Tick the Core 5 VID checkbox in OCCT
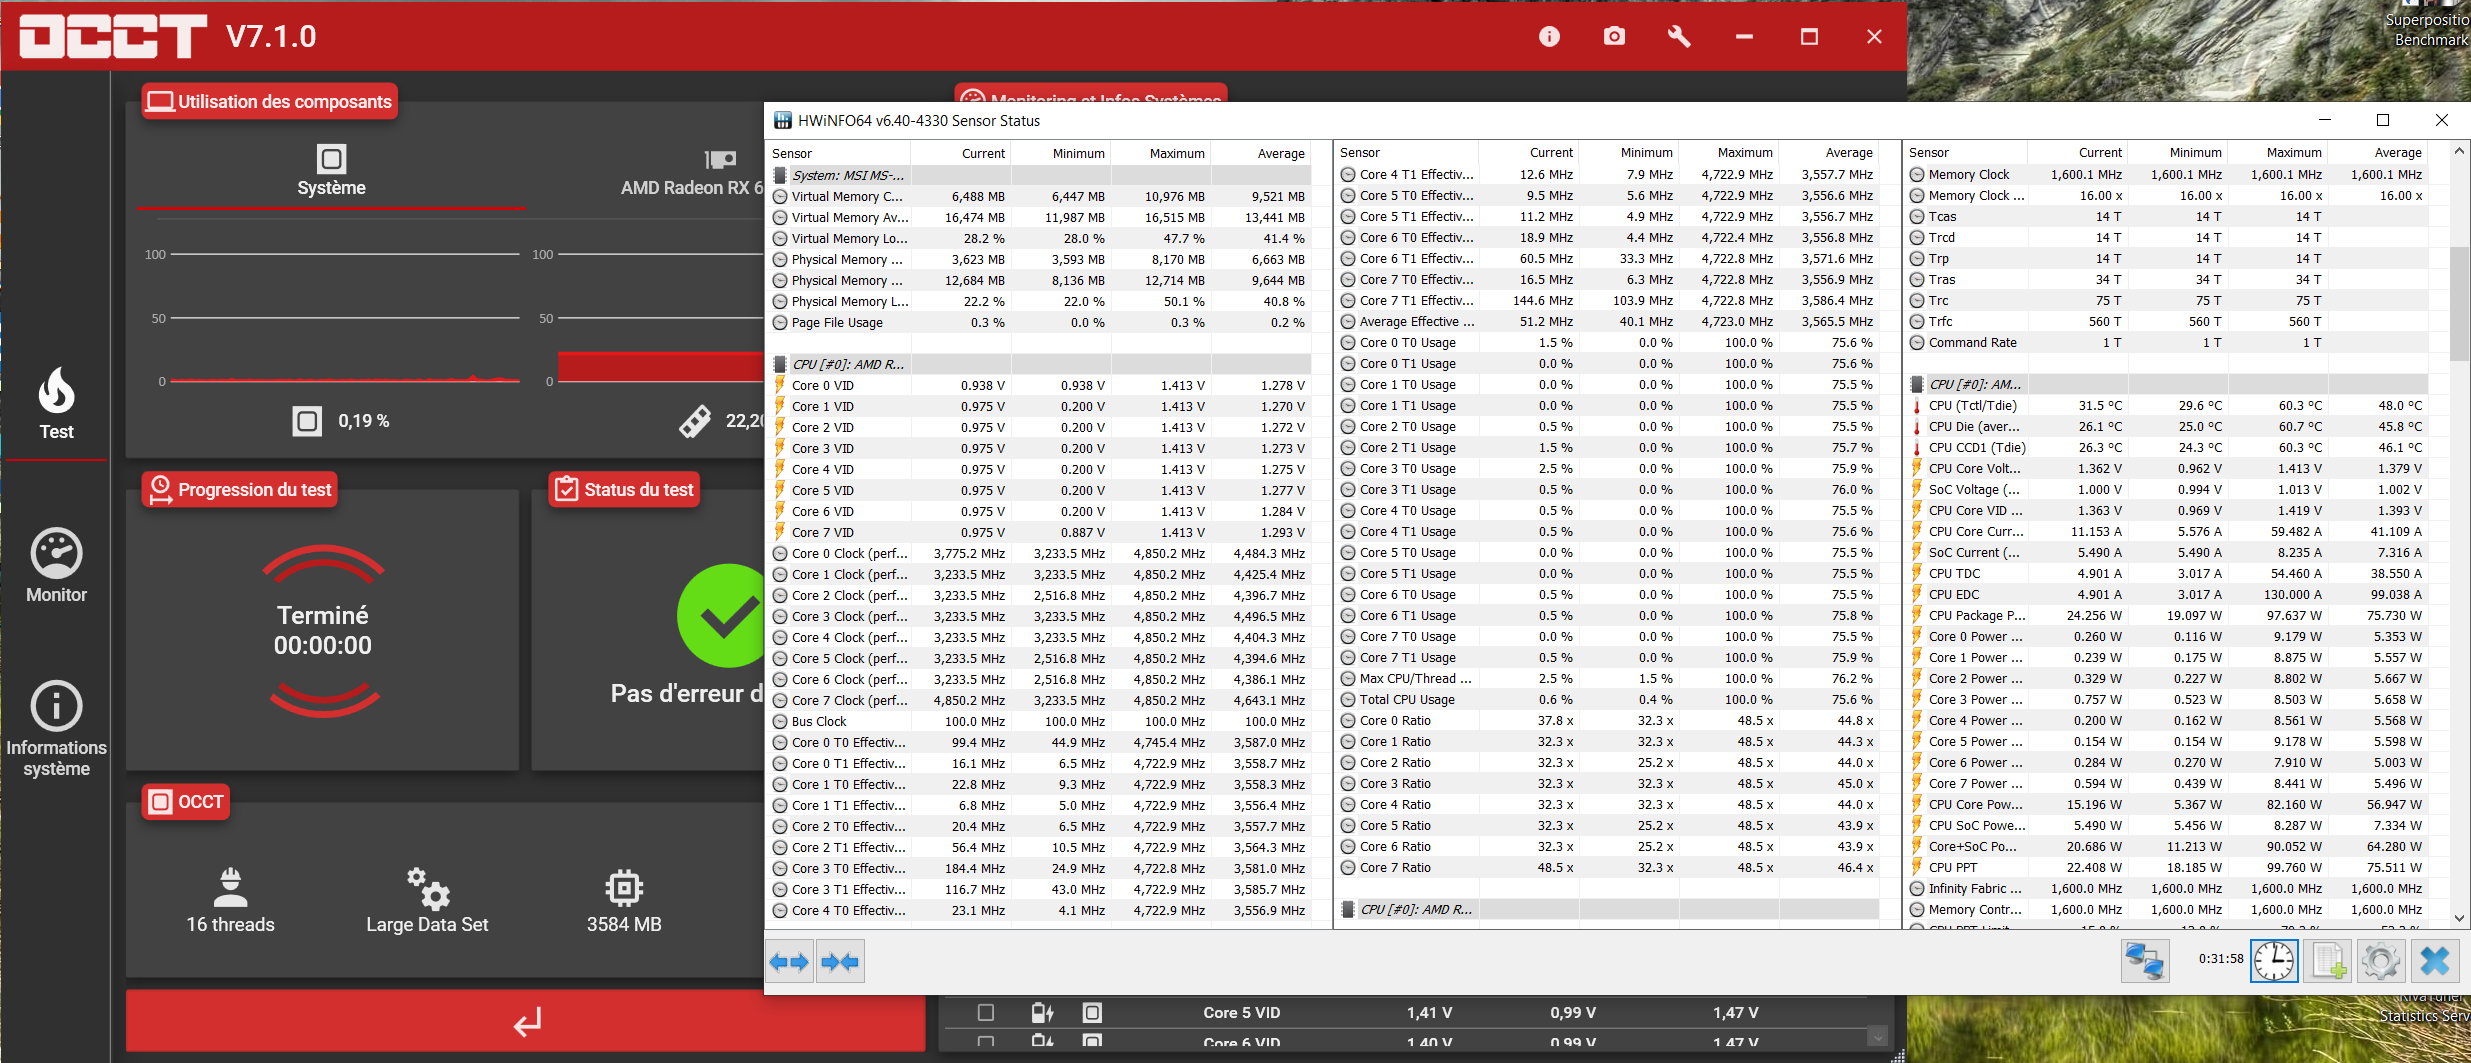Image resolution: width=2471 pixels, height=1063 pixels. coord(986,1013)
